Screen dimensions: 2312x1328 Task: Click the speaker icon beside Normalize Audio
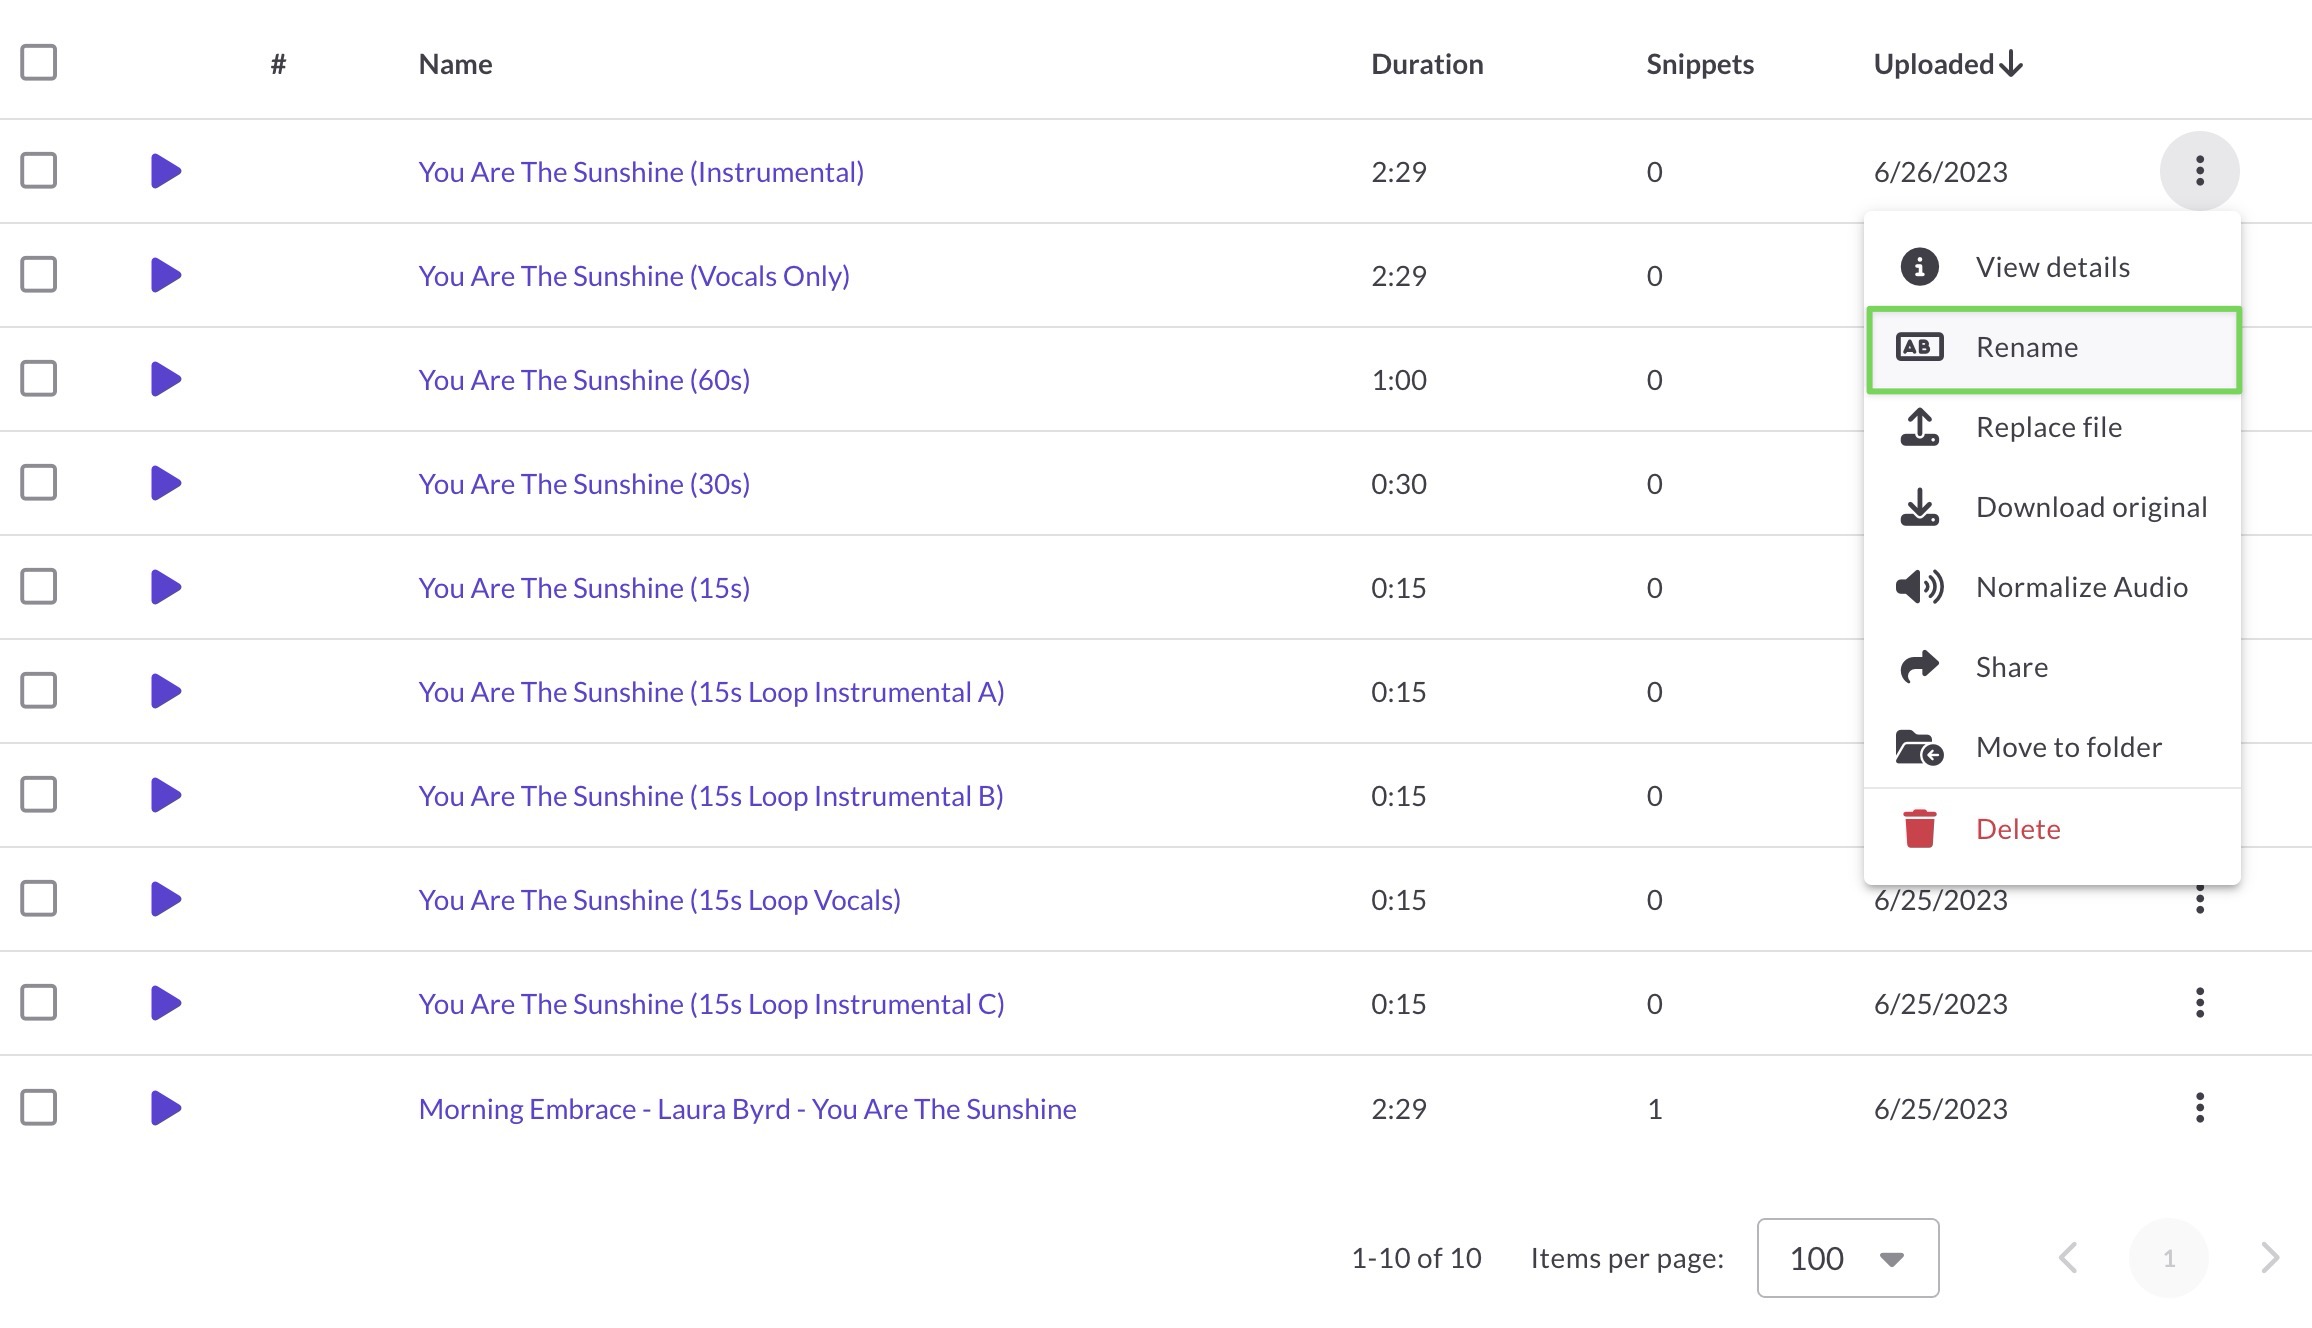[1919, 587]
